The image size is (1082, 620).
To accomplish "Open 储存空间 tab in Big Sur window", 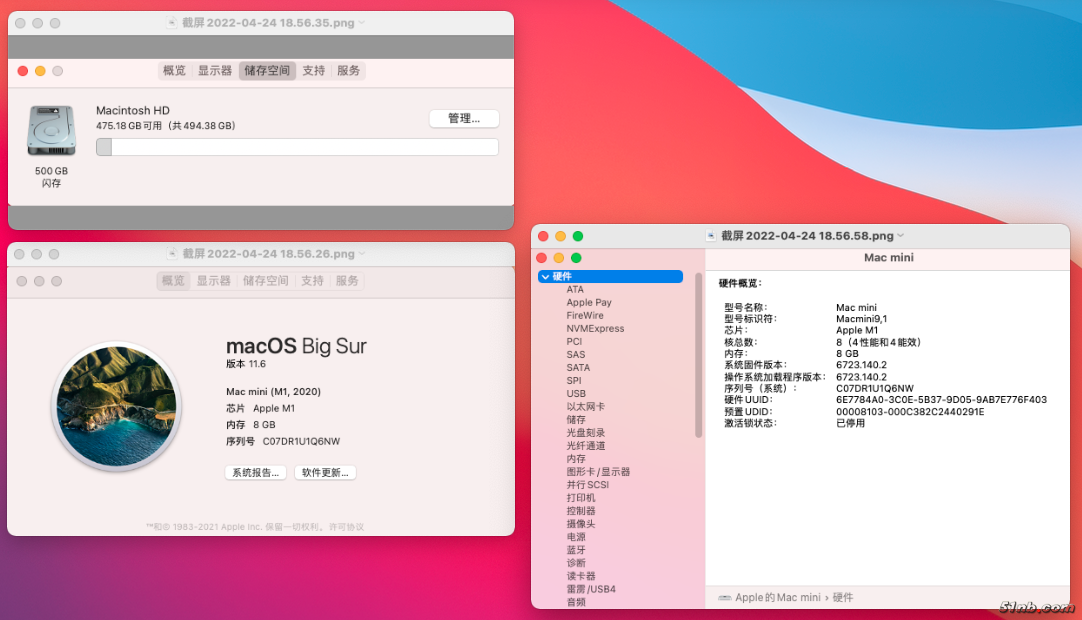I will coord(266,281).
